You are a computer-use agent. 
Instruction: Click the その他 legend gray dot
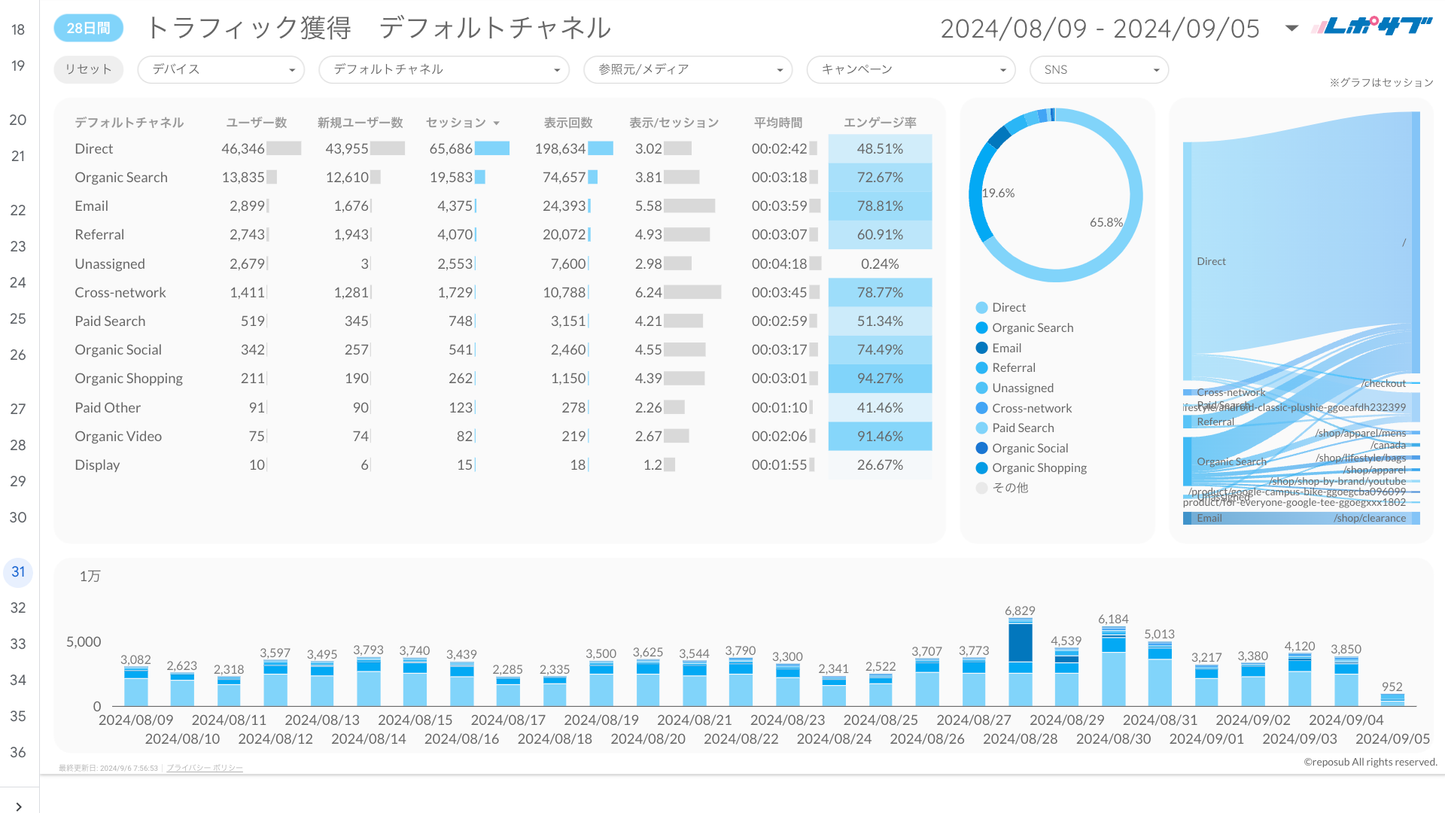(981, 488)
